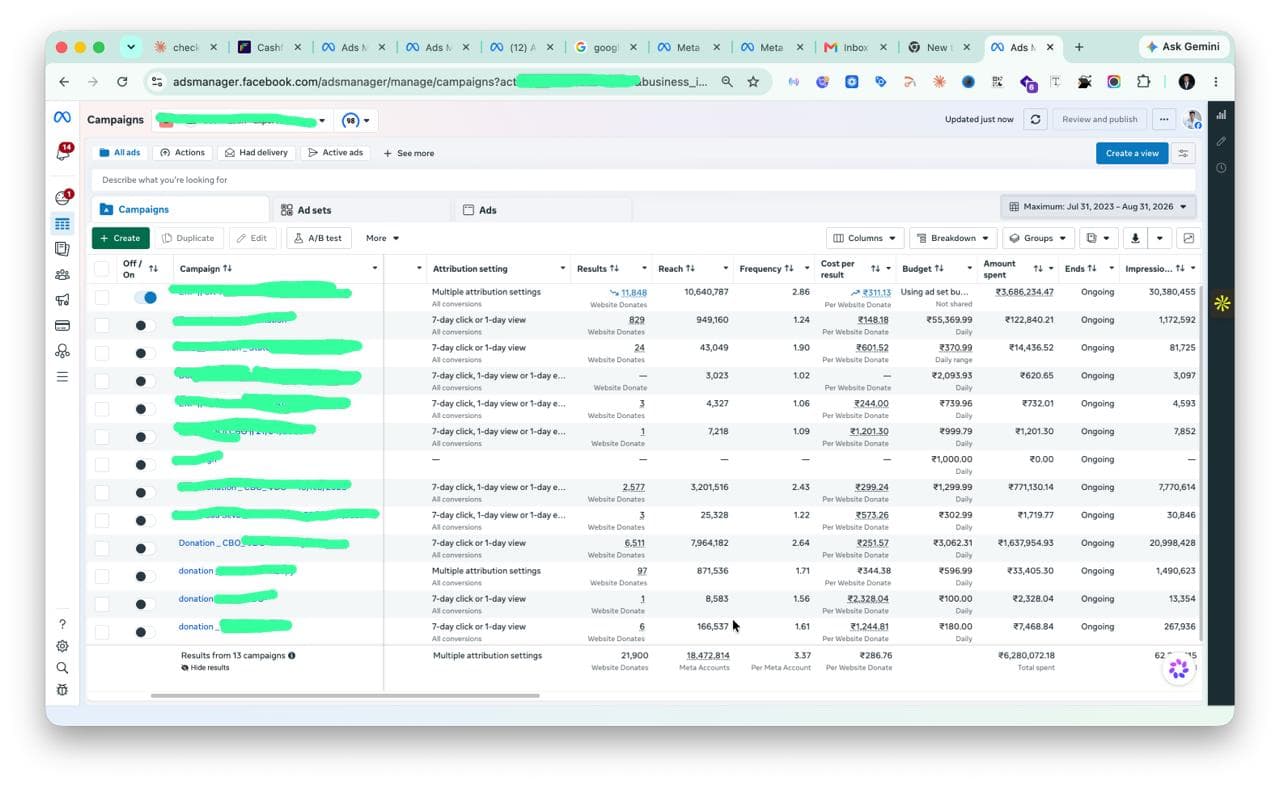Open the account score 98 dropdown
The image size is (1280, 786).
(x=356, y=120)
